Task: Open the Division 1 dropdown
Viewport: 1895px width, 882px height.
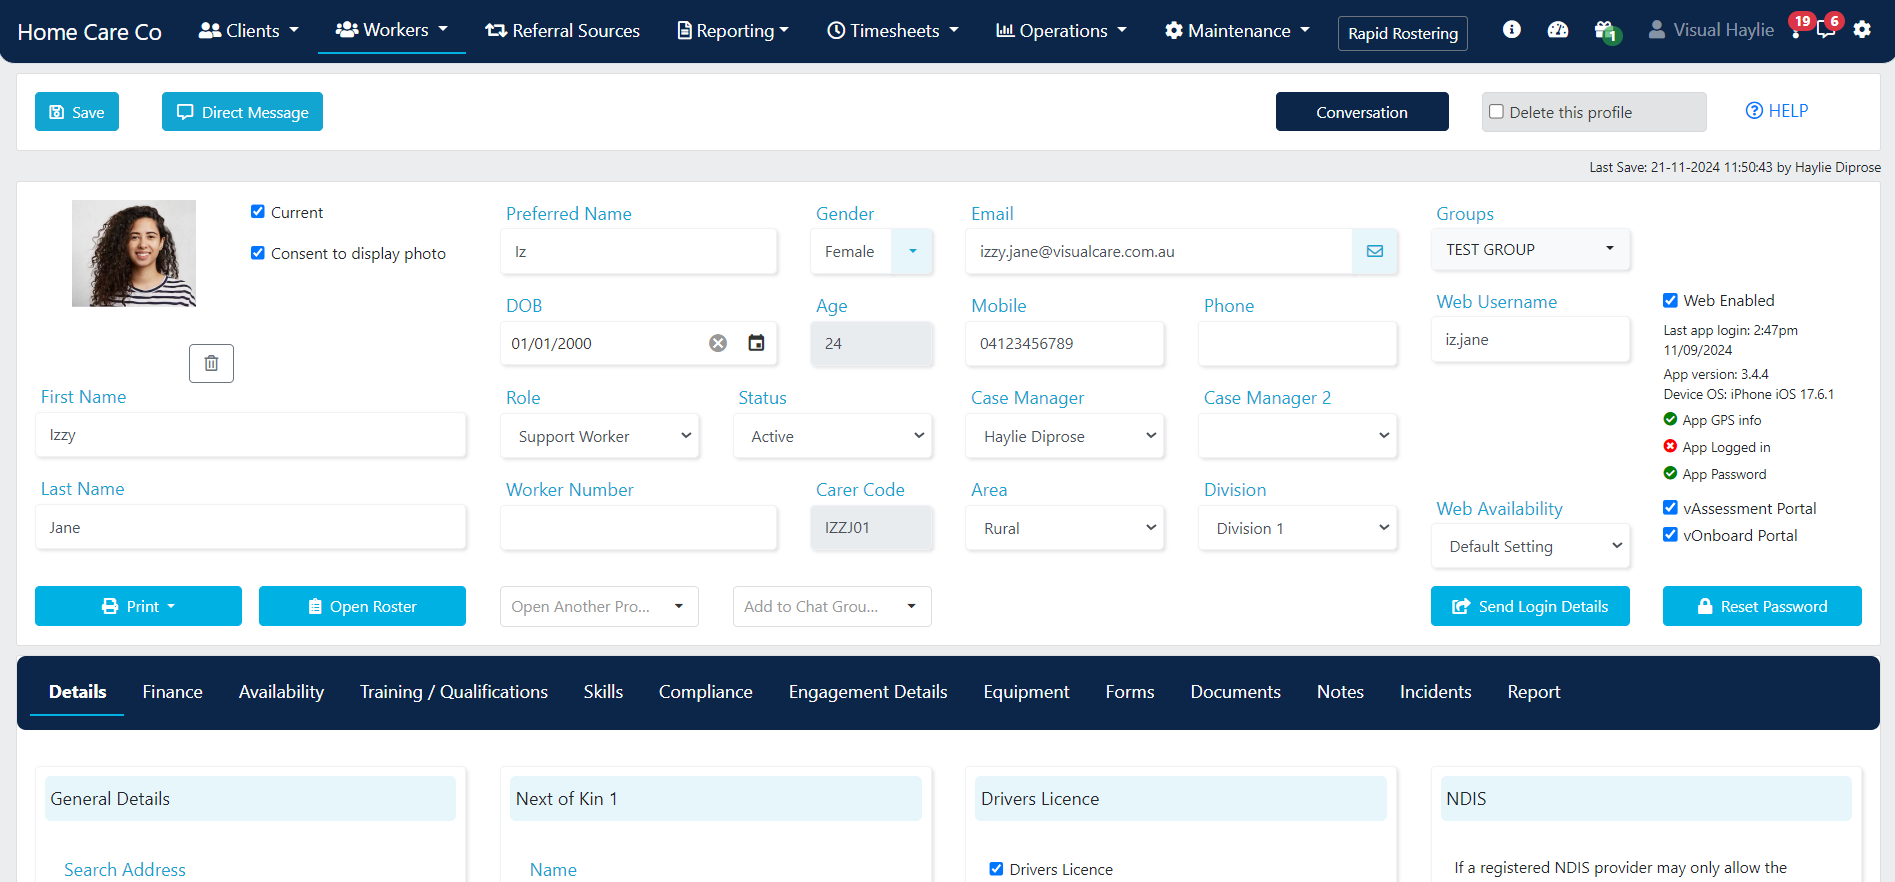Action: 1298,528
